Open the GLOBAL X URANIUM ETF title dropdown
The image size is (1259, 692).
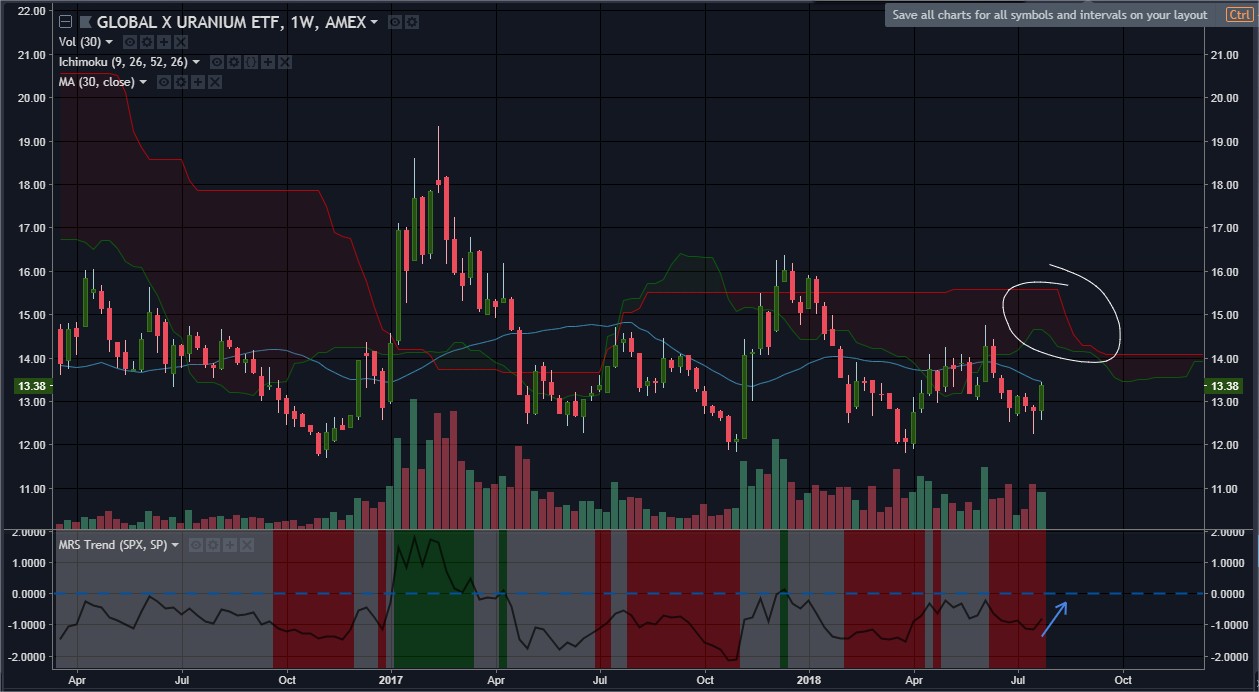pyautogui.click(x=374, y=22)
